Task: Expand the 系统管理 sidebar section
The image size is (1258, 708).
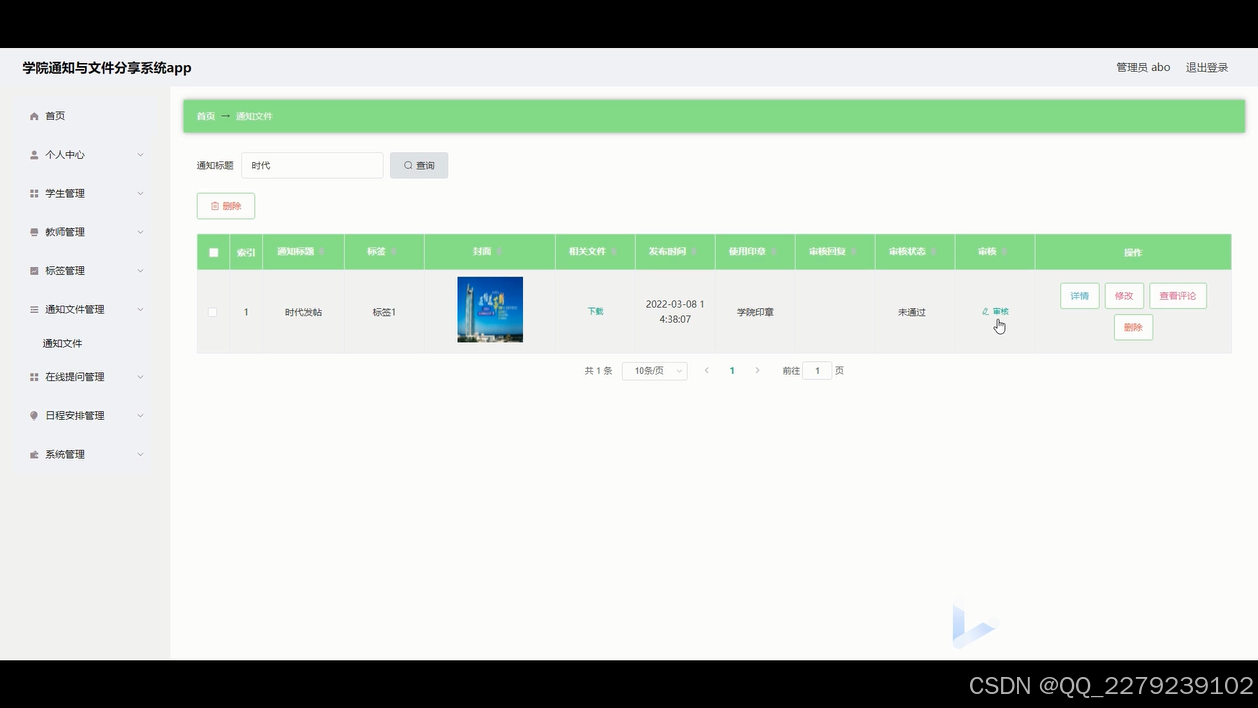Action: coord(64,453)
